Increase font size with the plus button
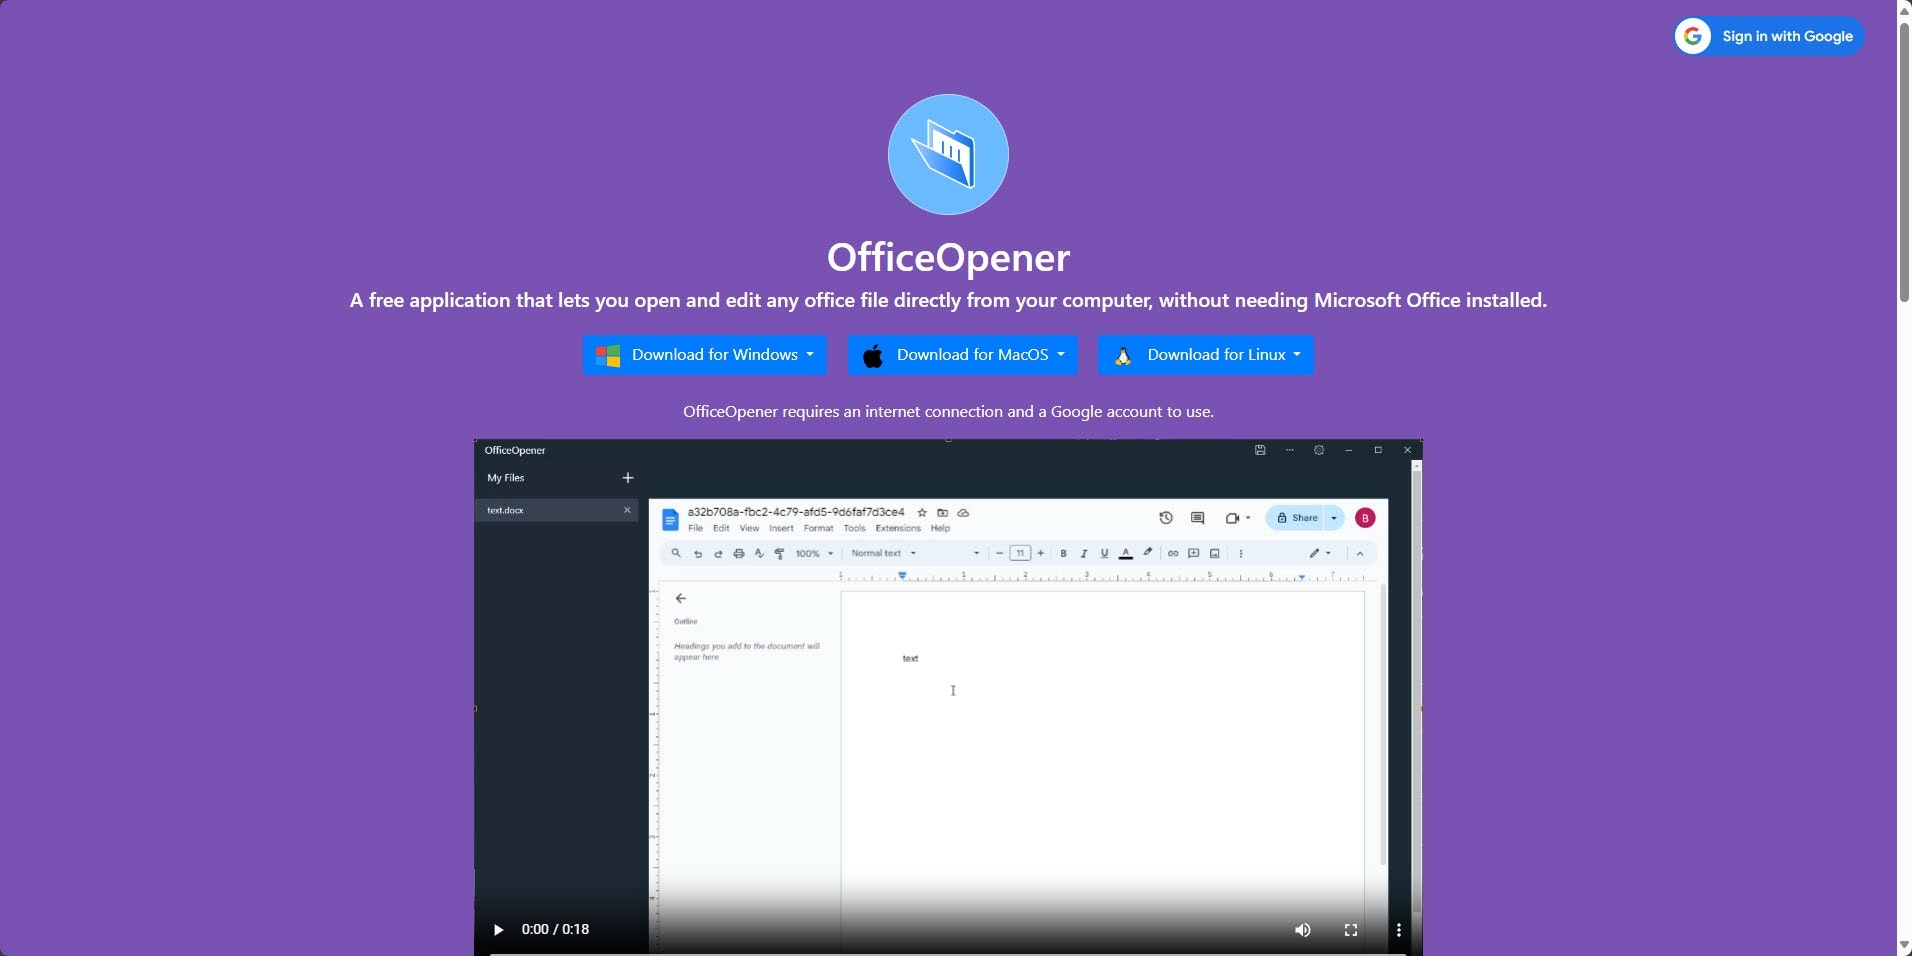Screen dimensions: 1912x956 pos(1041,553)
